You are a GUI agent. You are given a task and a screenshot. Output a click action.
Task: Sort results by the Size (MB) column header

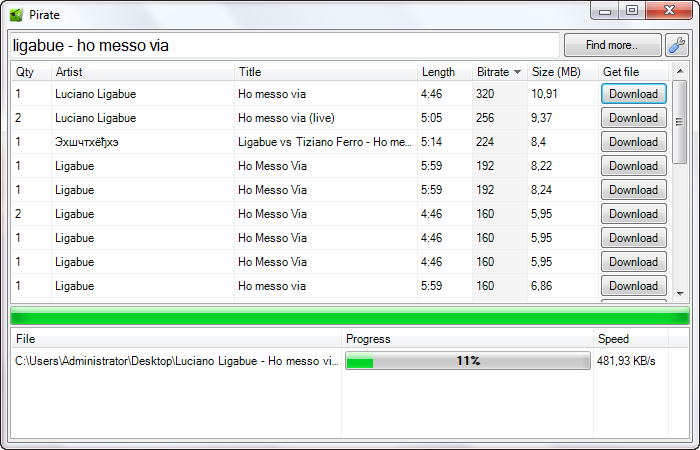click(563, 72)
